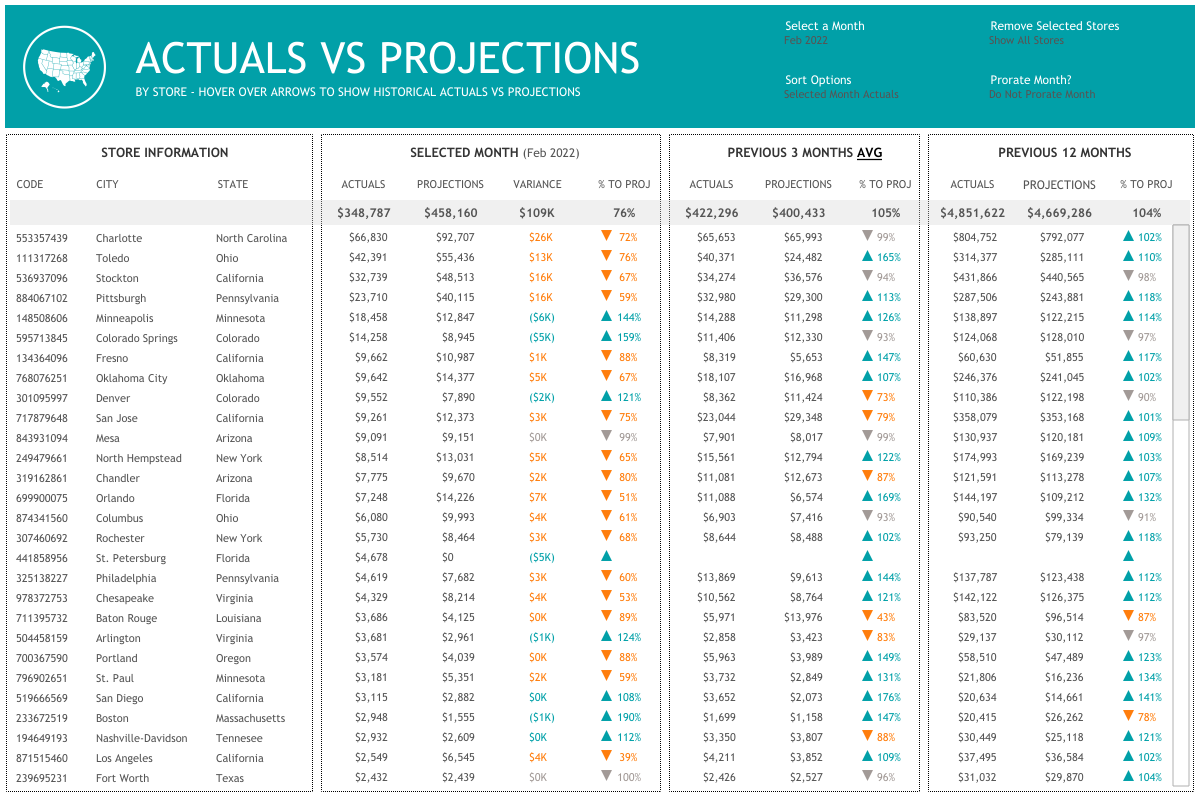Click Mesa's gray down arrow beside 99% in Selected Month
The image size is (1199, 799).
606,436
